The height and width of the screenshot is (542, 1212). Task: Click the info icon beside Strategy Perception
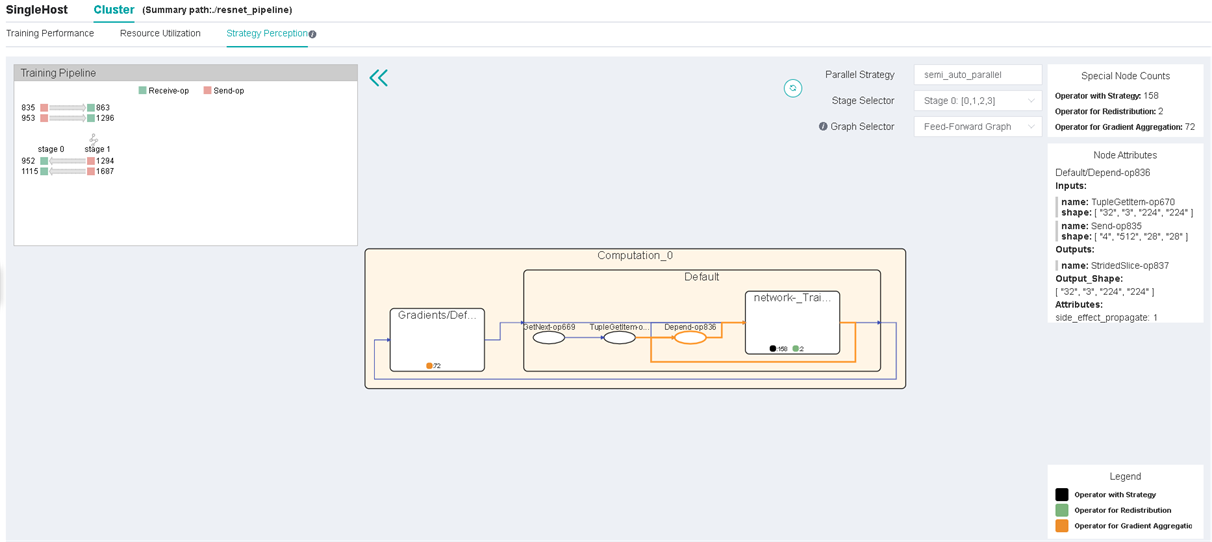tap(313, 34)
